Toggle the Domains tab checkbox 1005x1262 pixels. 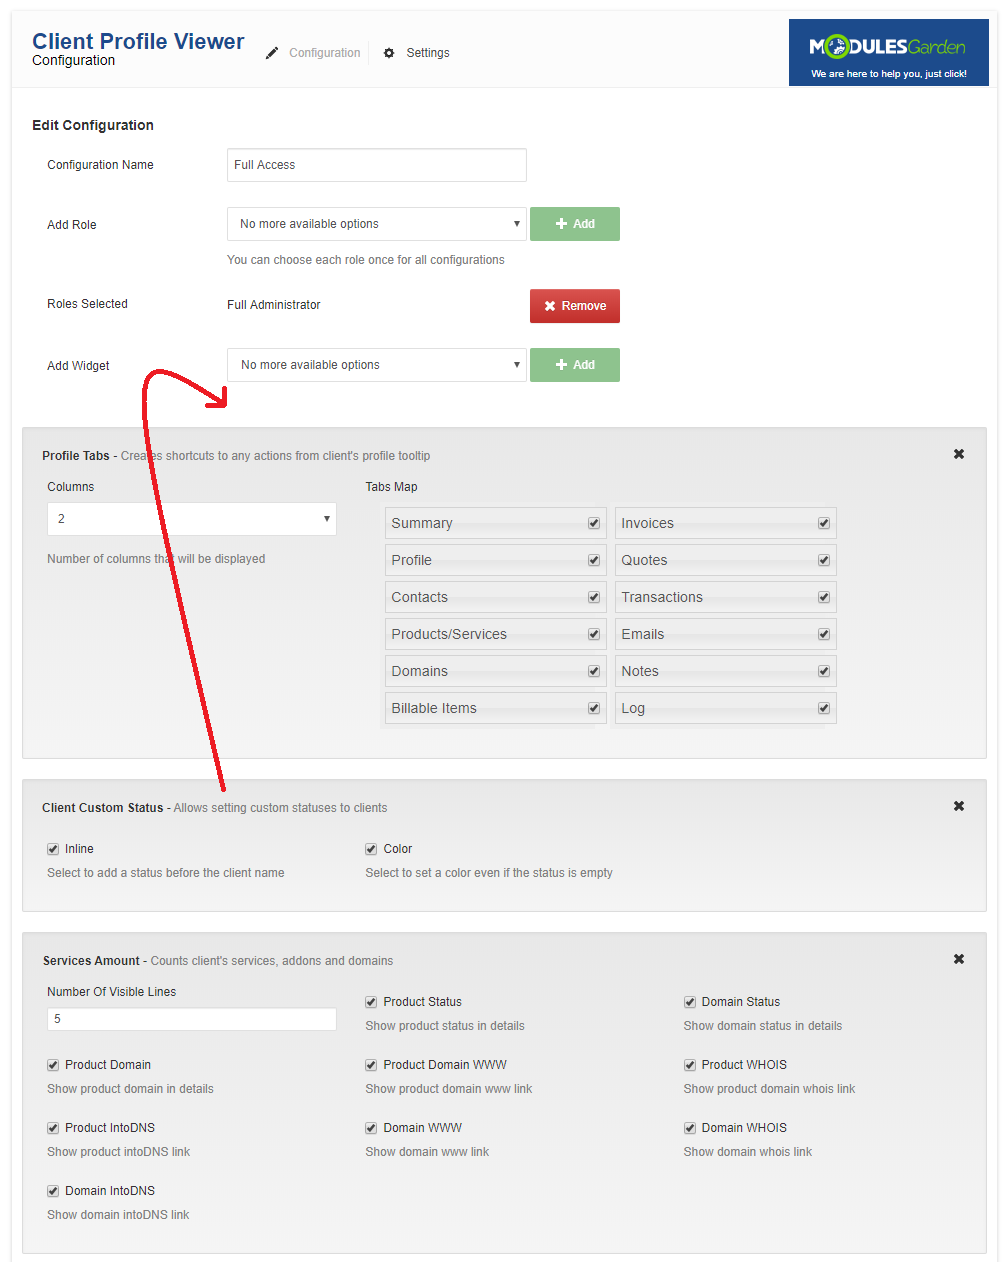click(x=594, y=671)
